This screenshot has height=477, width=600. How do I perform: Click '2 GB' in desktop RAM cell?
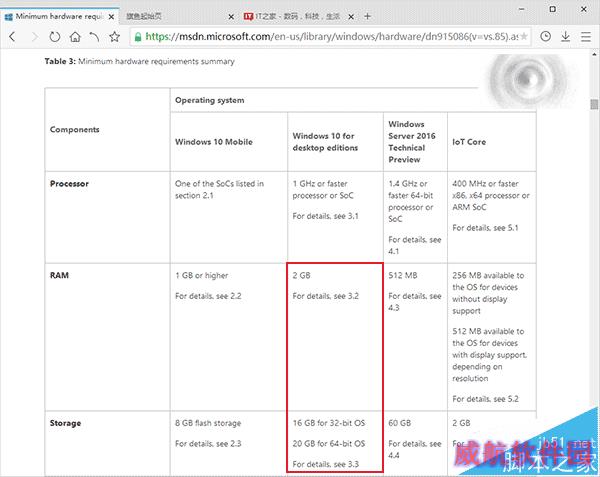302,275
